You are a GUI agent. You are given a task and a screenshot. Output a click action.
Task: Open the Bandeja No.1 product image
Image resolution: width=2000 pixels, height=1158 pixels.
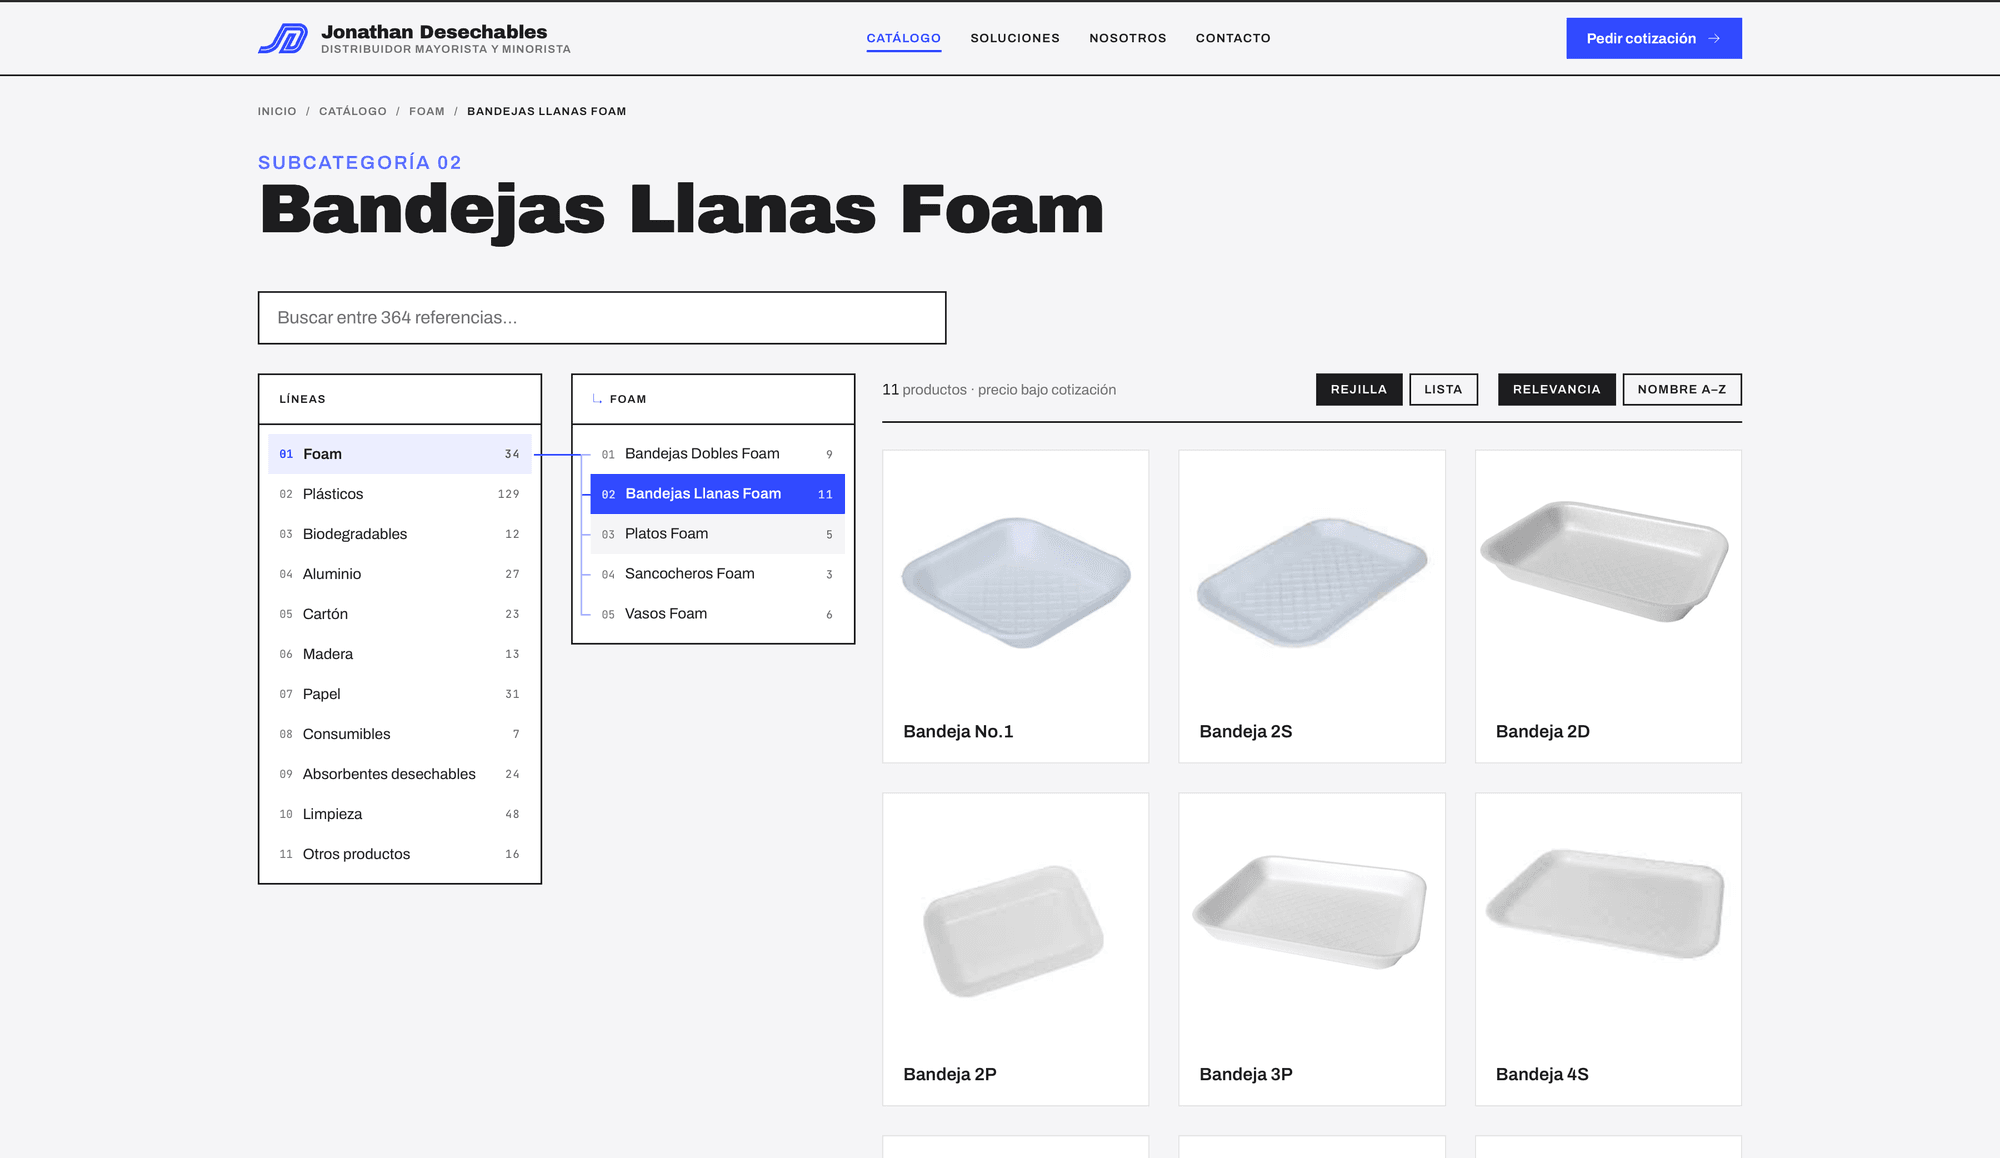click(1016, 582)
